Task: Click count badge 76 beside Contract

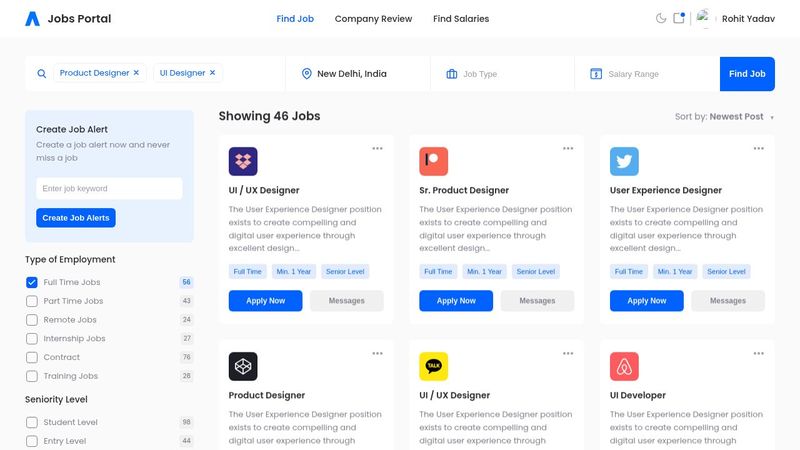Action: [187, 357]
